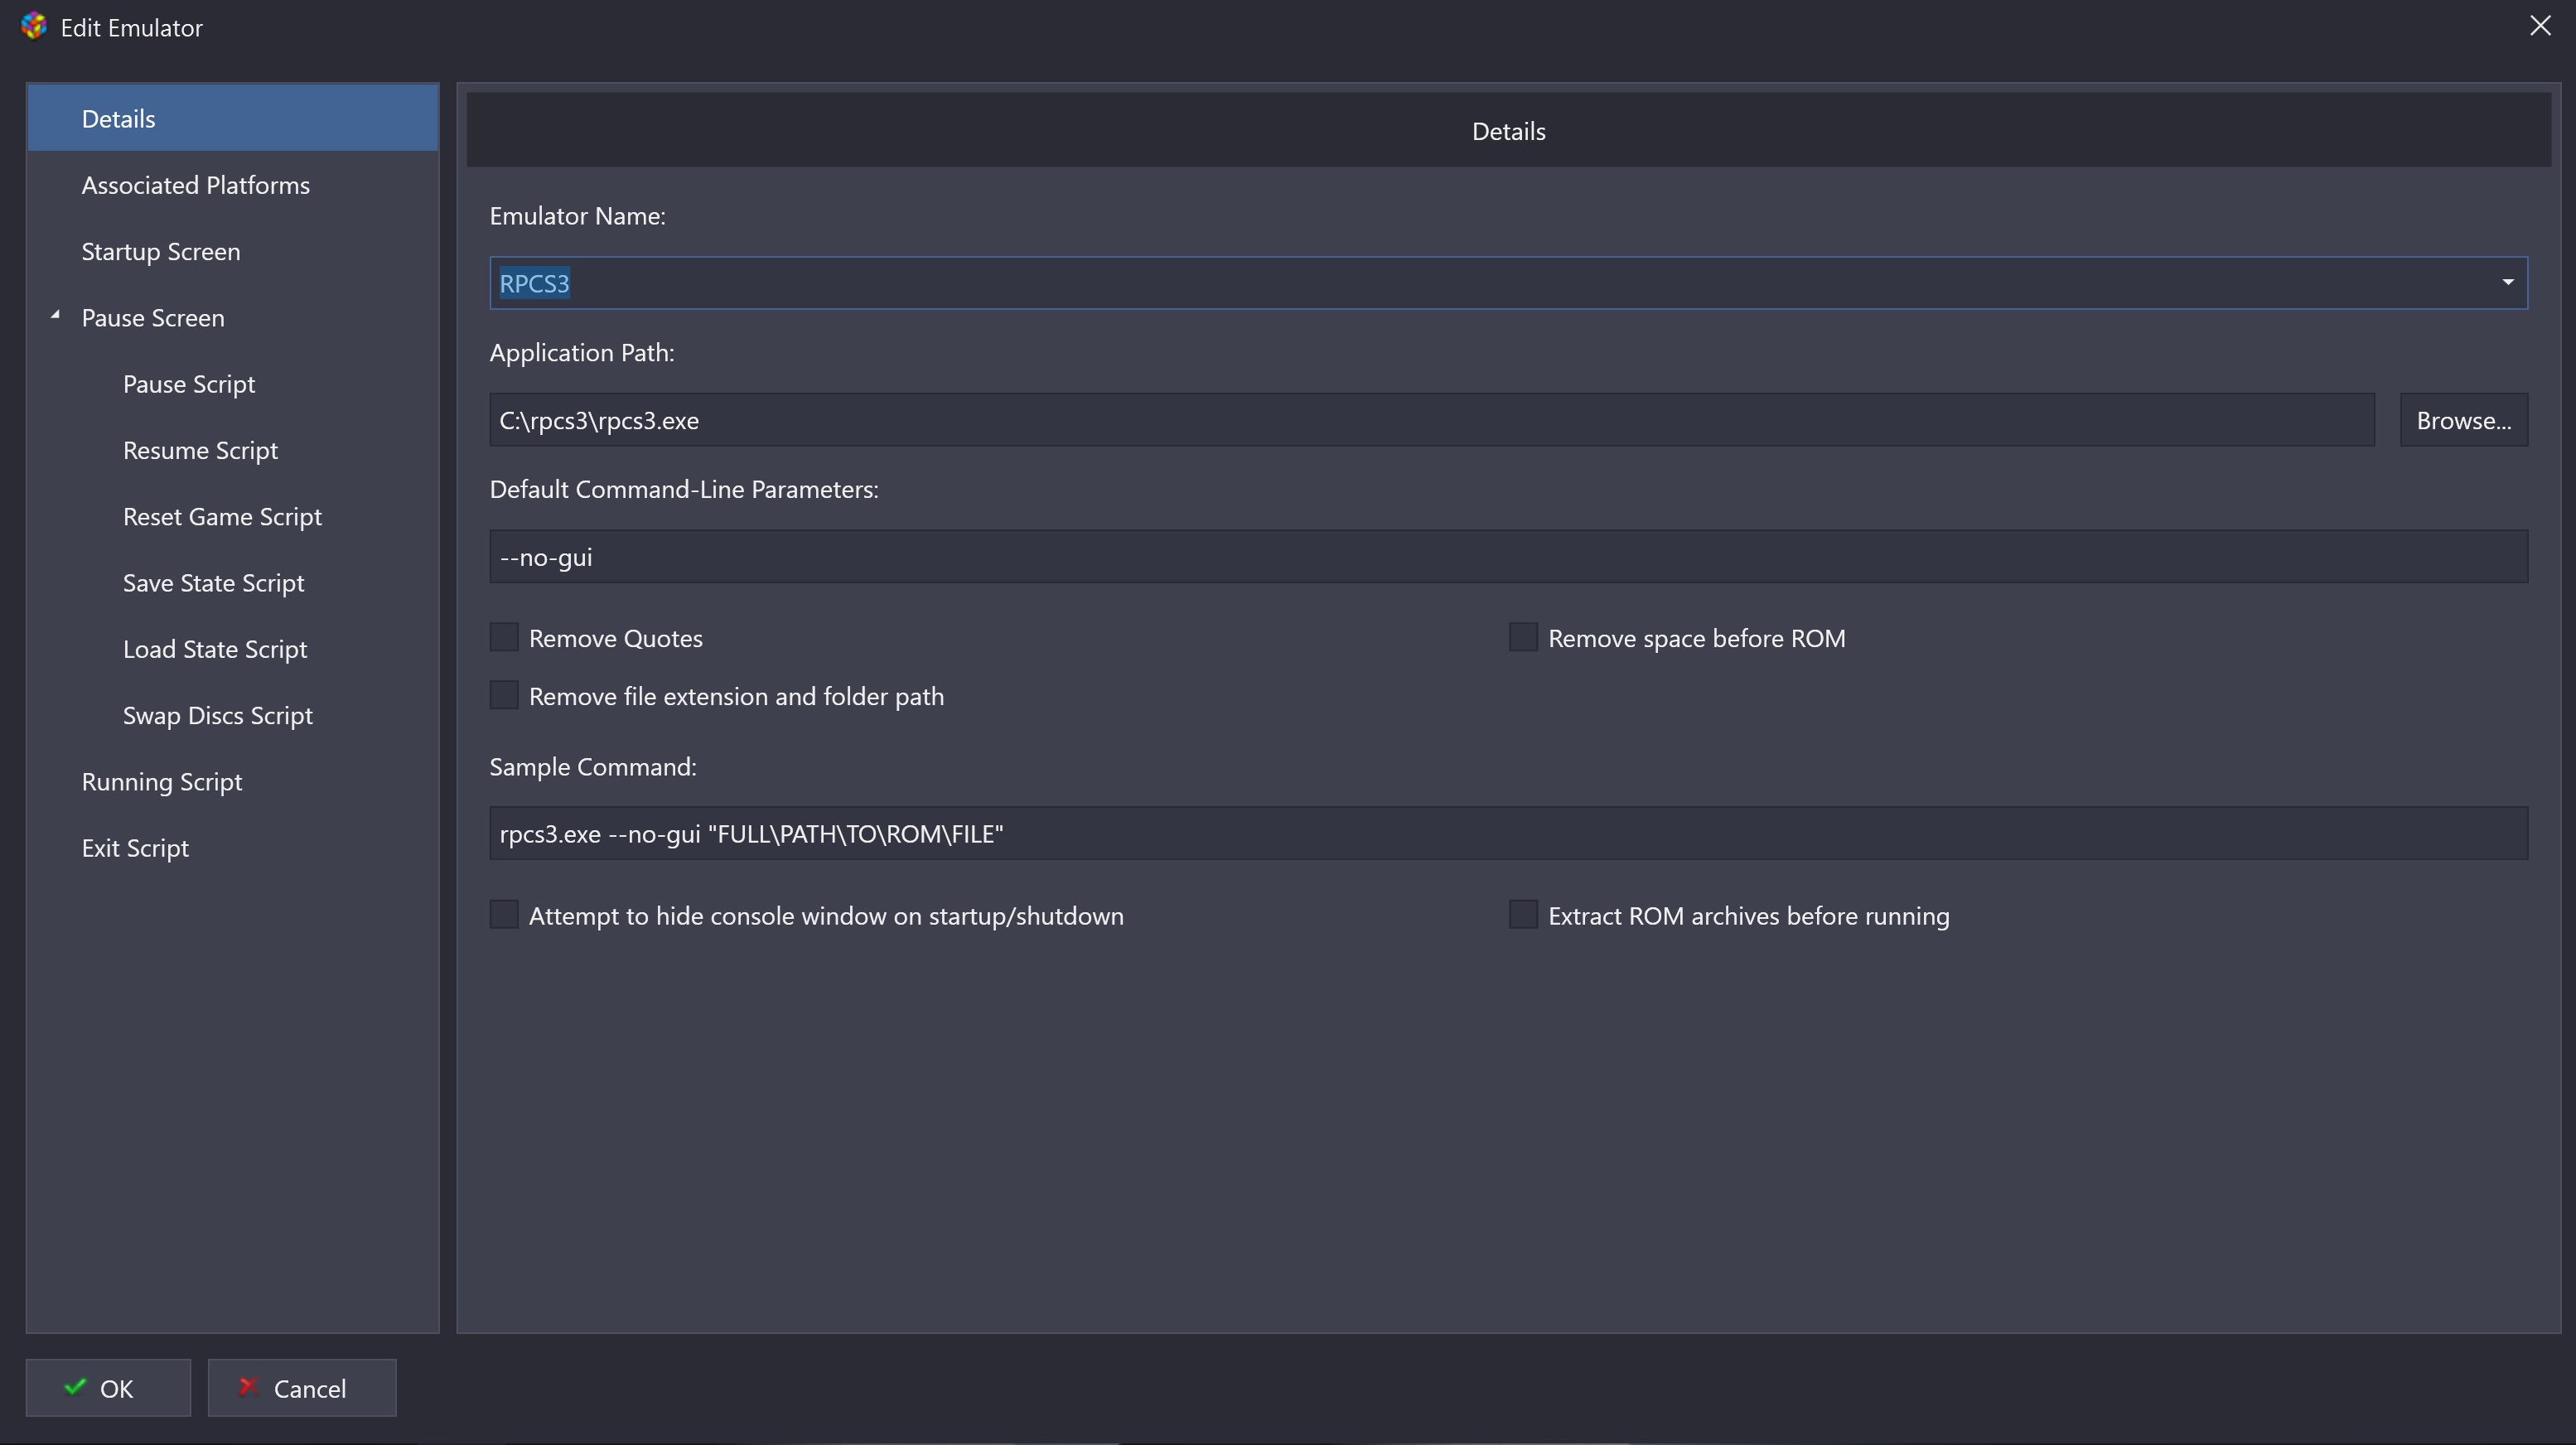Click the LaunchBox app icon in title bar
This screenshot has width=2576, height=1445.
coord(34,26)
